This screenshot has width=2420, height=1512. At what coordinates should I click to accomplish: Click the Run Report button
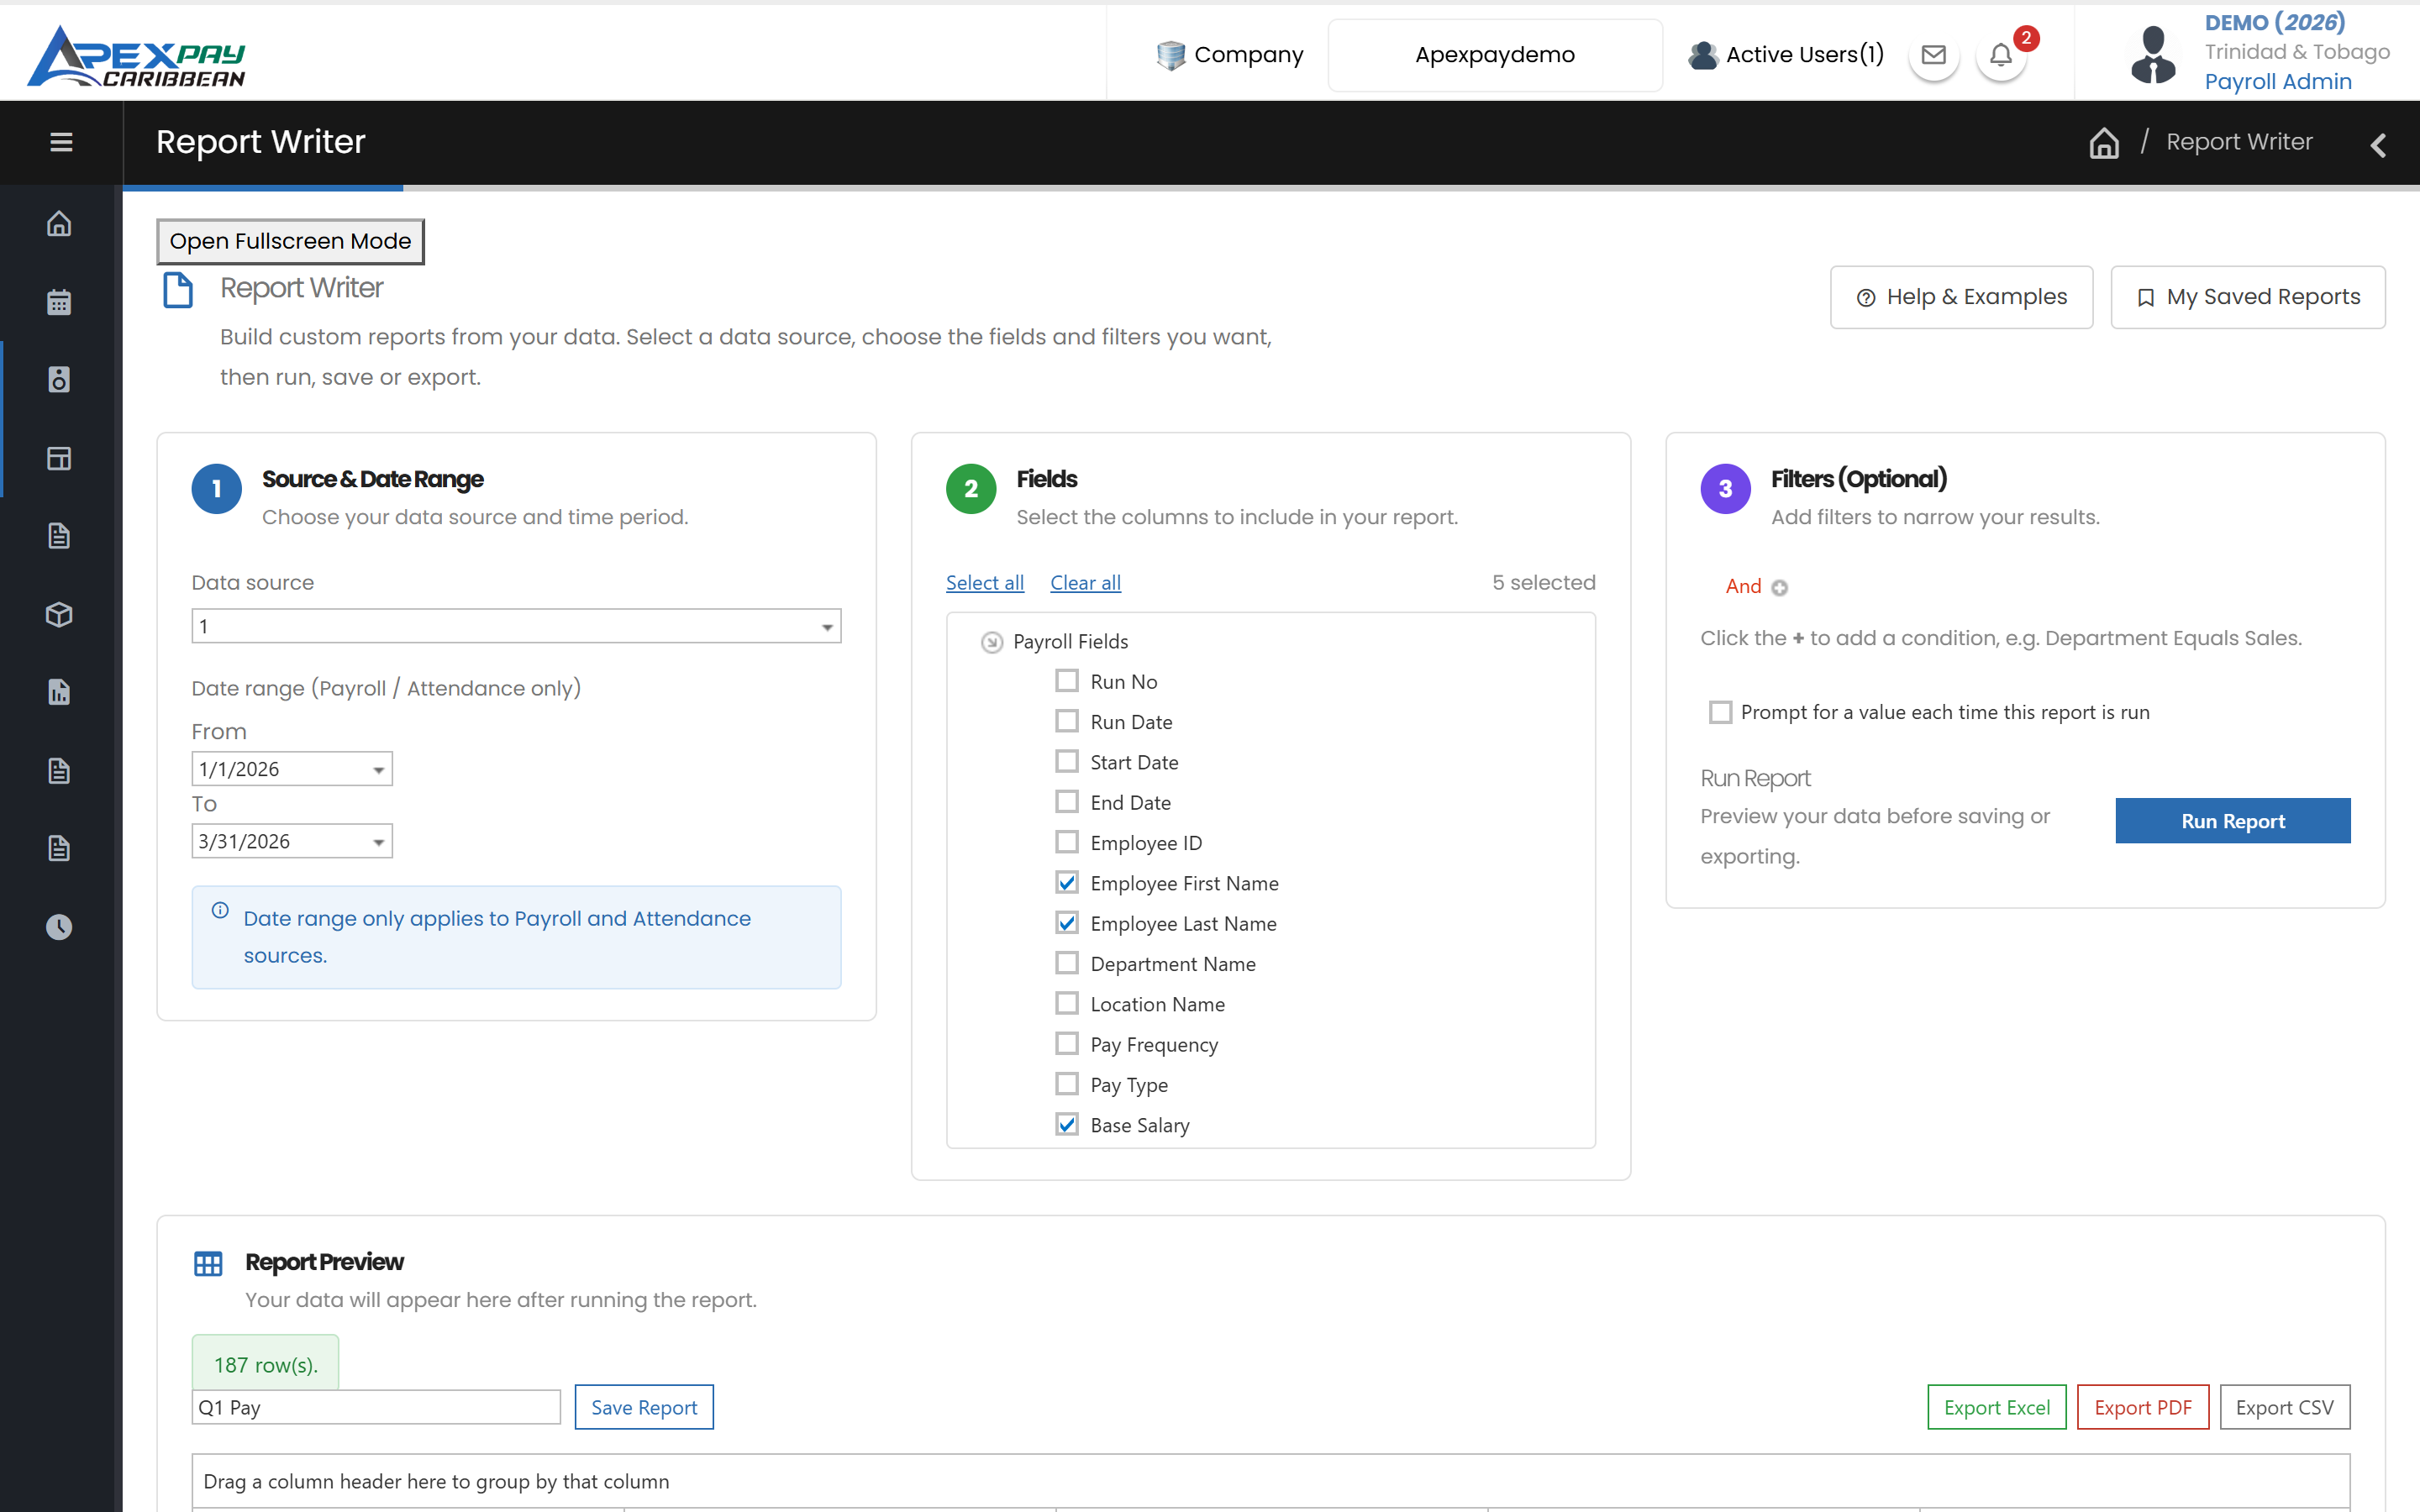(x=2232, y=821)
